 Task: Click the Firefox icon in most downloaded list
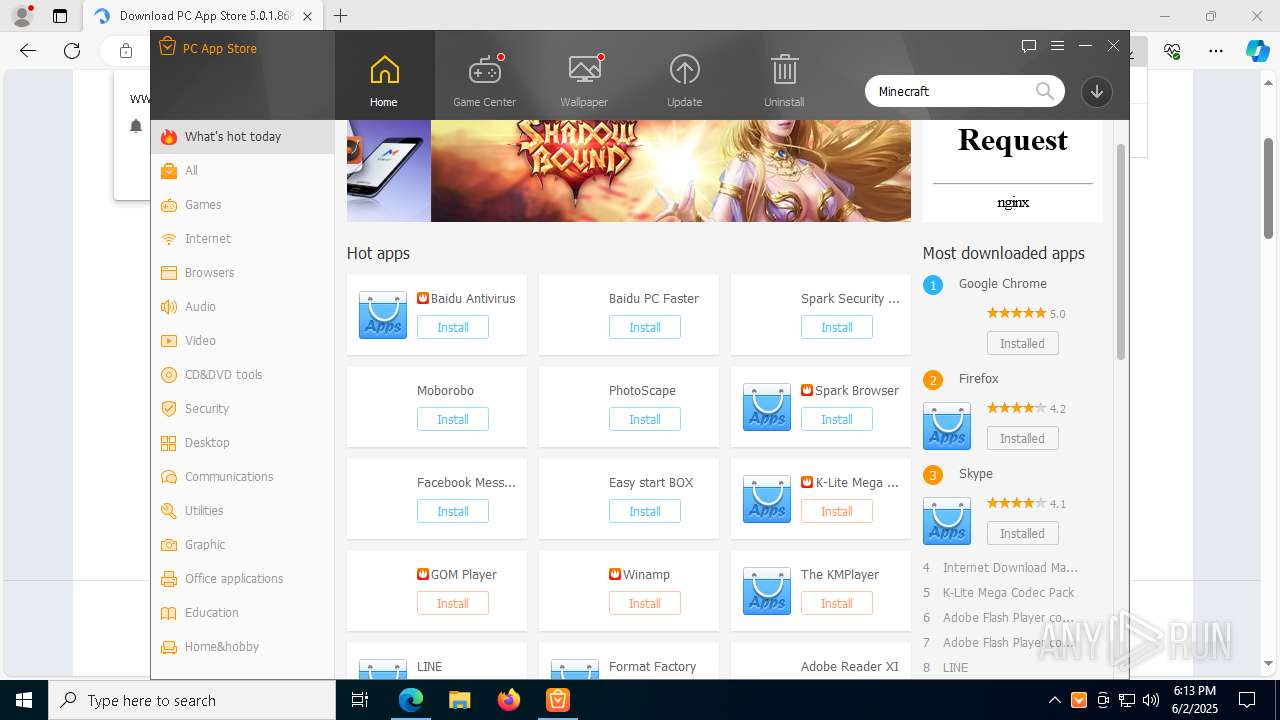tap(947, 426)
